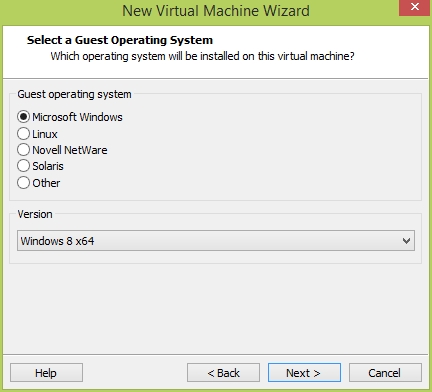Click the Select a Guest Operating System heading
Screen dimensions: 432x392
120,40
